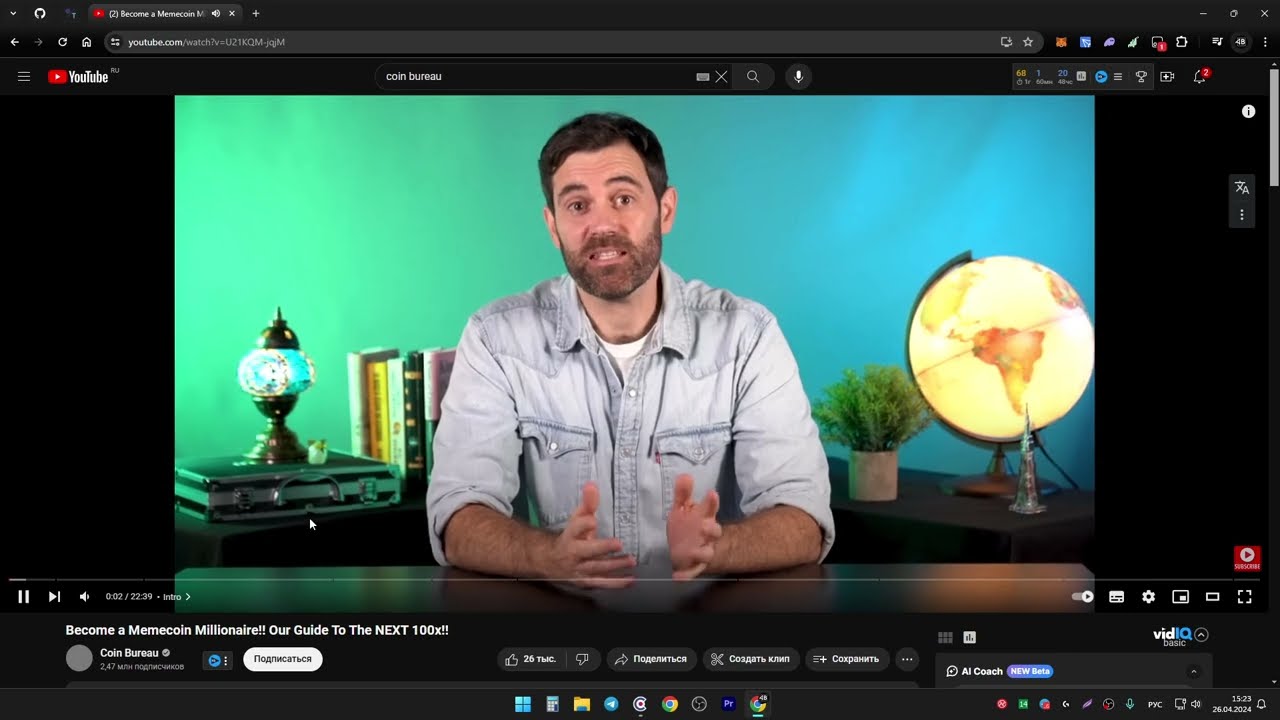Open vidIQ trophy achievements

pyautogui.click(x=1141, y=76)
